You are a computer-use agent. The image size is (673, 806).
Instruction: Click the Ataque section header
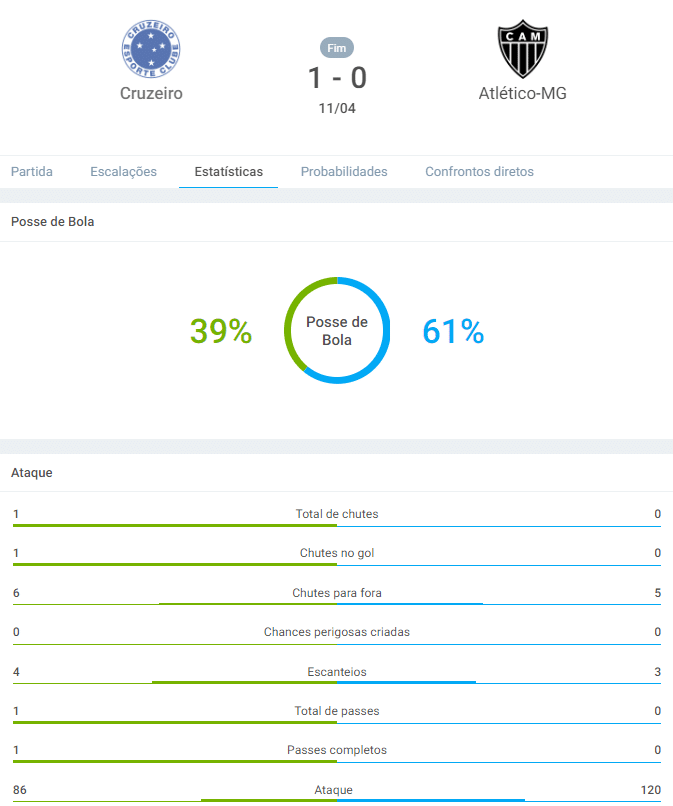point(32,472)
